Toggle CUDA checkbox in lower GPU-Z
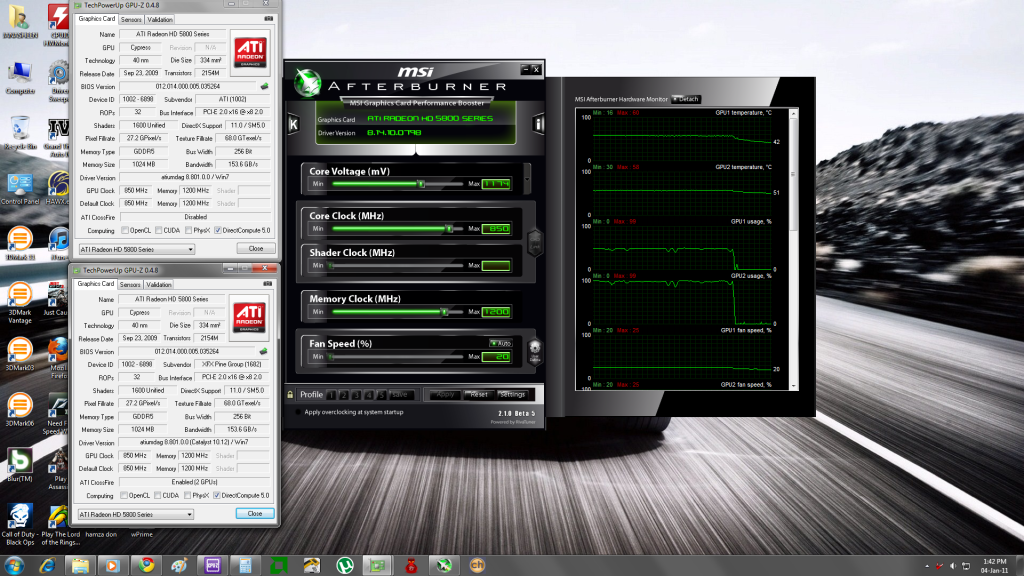Image resolution: width=1024 pixels, height=576 pixels. (x=157, y=496)
